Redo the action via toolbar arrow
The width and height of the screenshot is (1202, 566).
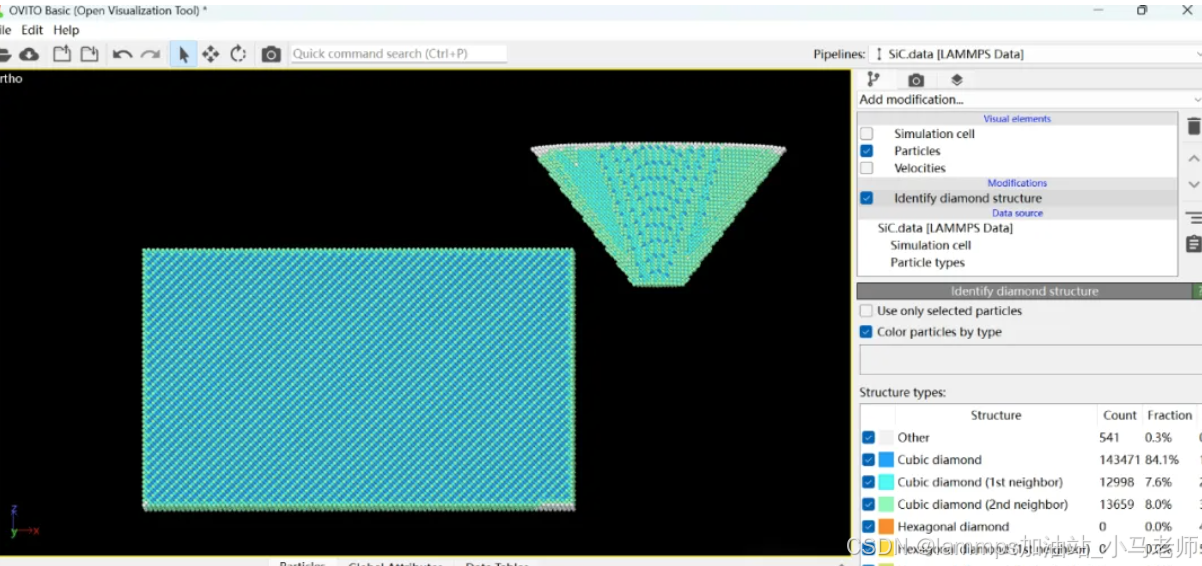pyautogui.click(x=150, y=54)
